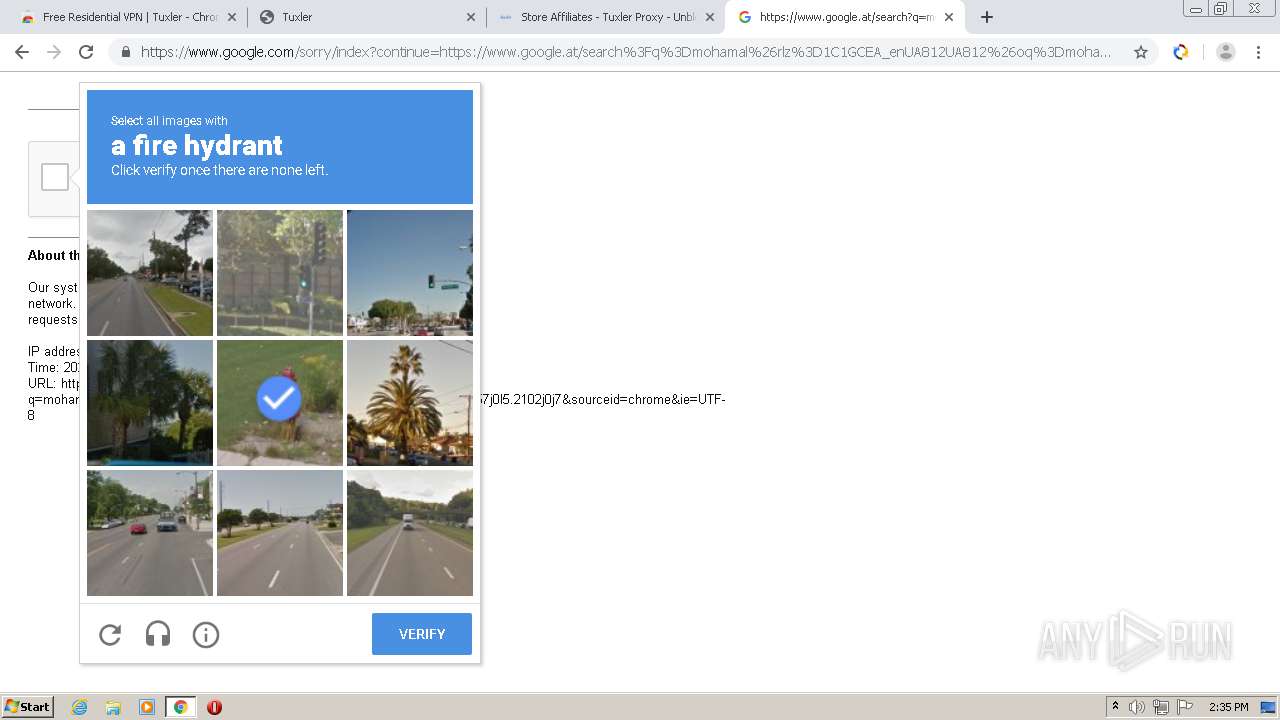
Task: Switch to Store Affiliates tab
Action: 605,17
